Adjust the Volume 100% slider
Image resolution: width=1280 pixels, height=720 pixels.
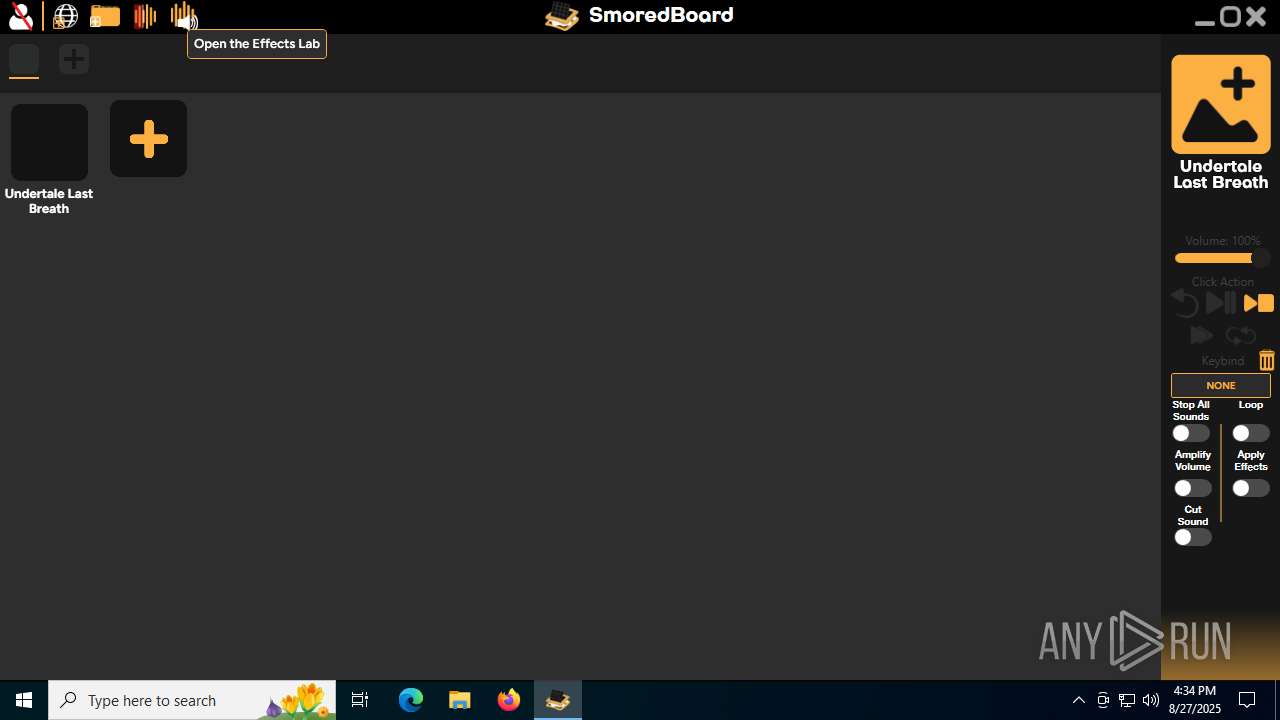point(1221,258)
